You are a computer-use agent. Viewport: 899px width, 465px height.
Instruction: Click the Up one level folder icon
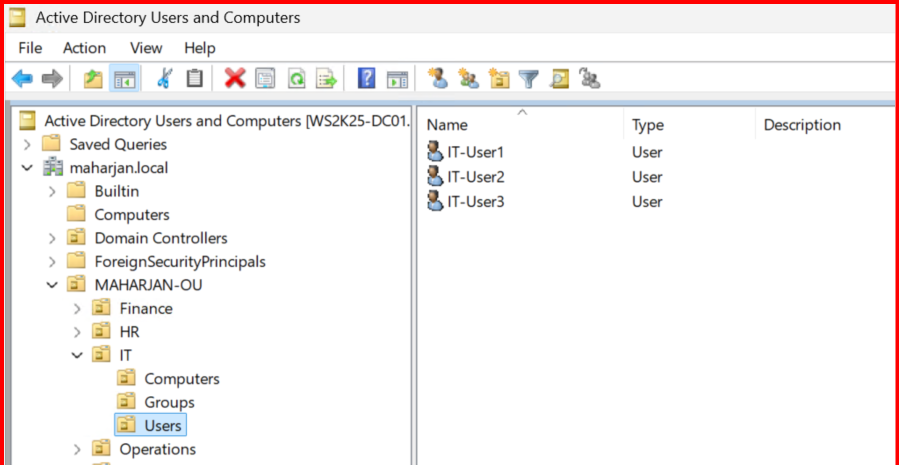click(93, 79)
